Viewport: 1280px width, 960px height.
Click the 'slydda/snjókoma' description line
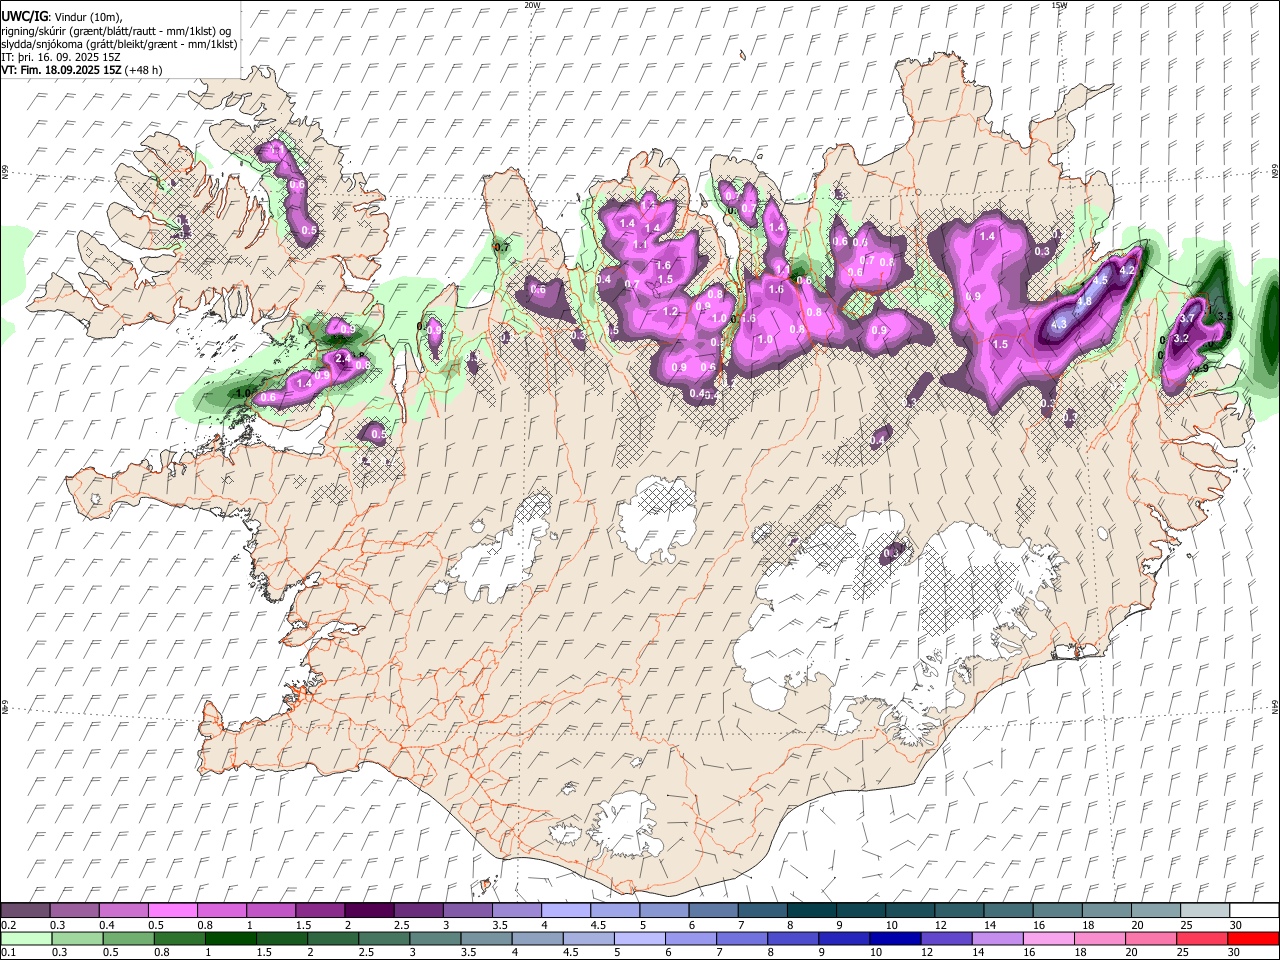tap(120, 44)
